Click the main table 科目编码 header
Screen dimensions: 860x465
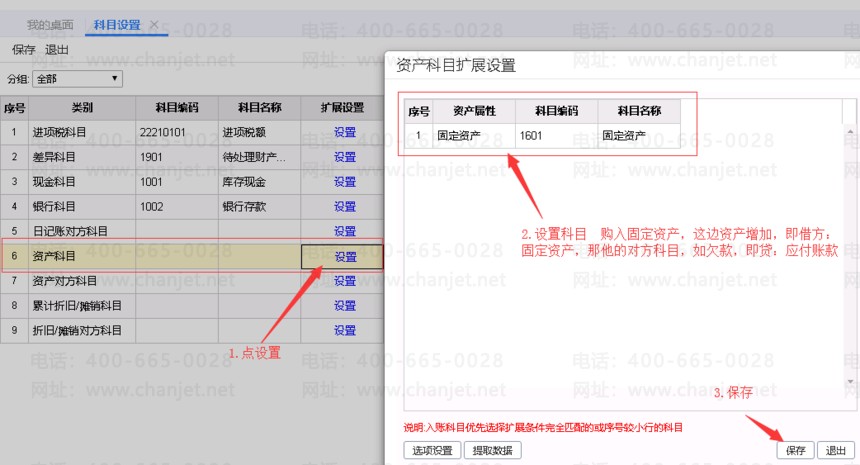pyautogui.click(x=177, y=107)
